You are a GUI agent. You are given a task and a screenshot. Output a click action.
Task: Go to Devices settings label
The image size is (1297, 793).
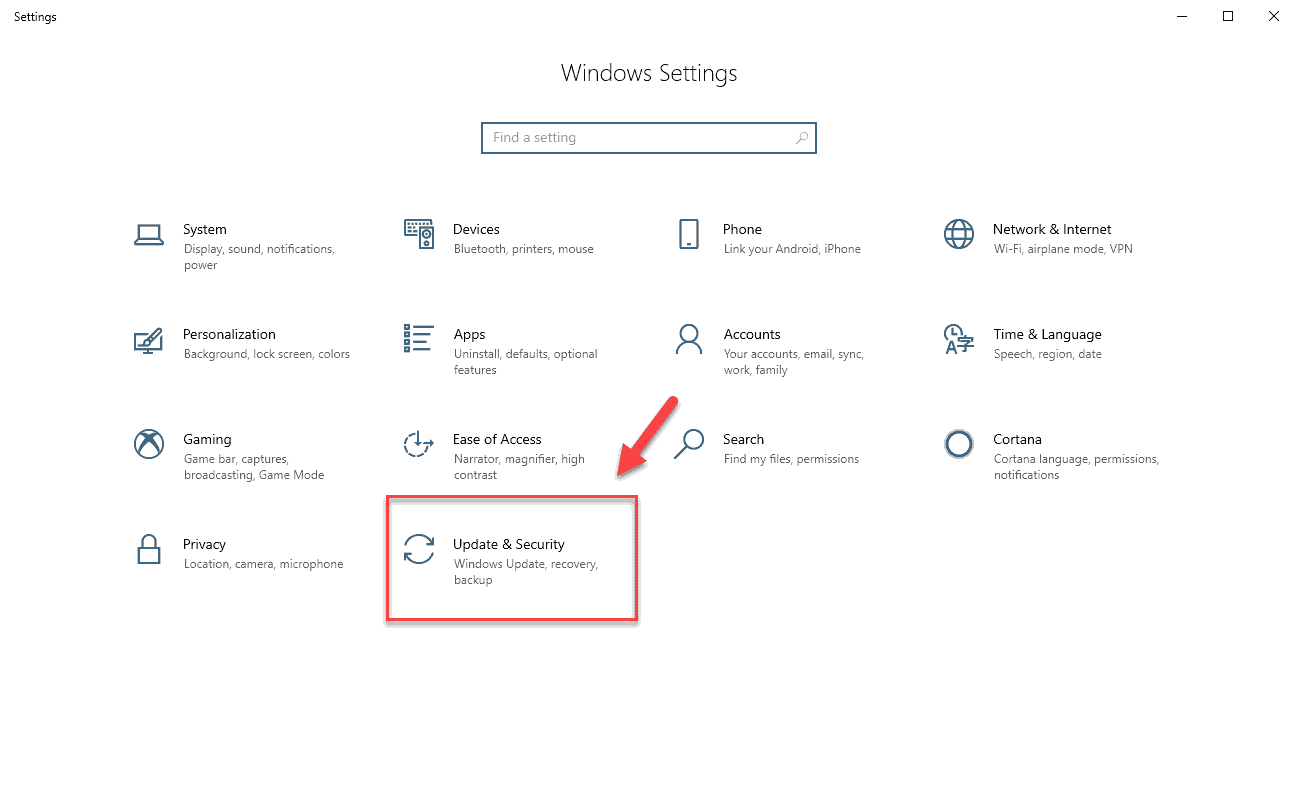click(x=476, y=229)
